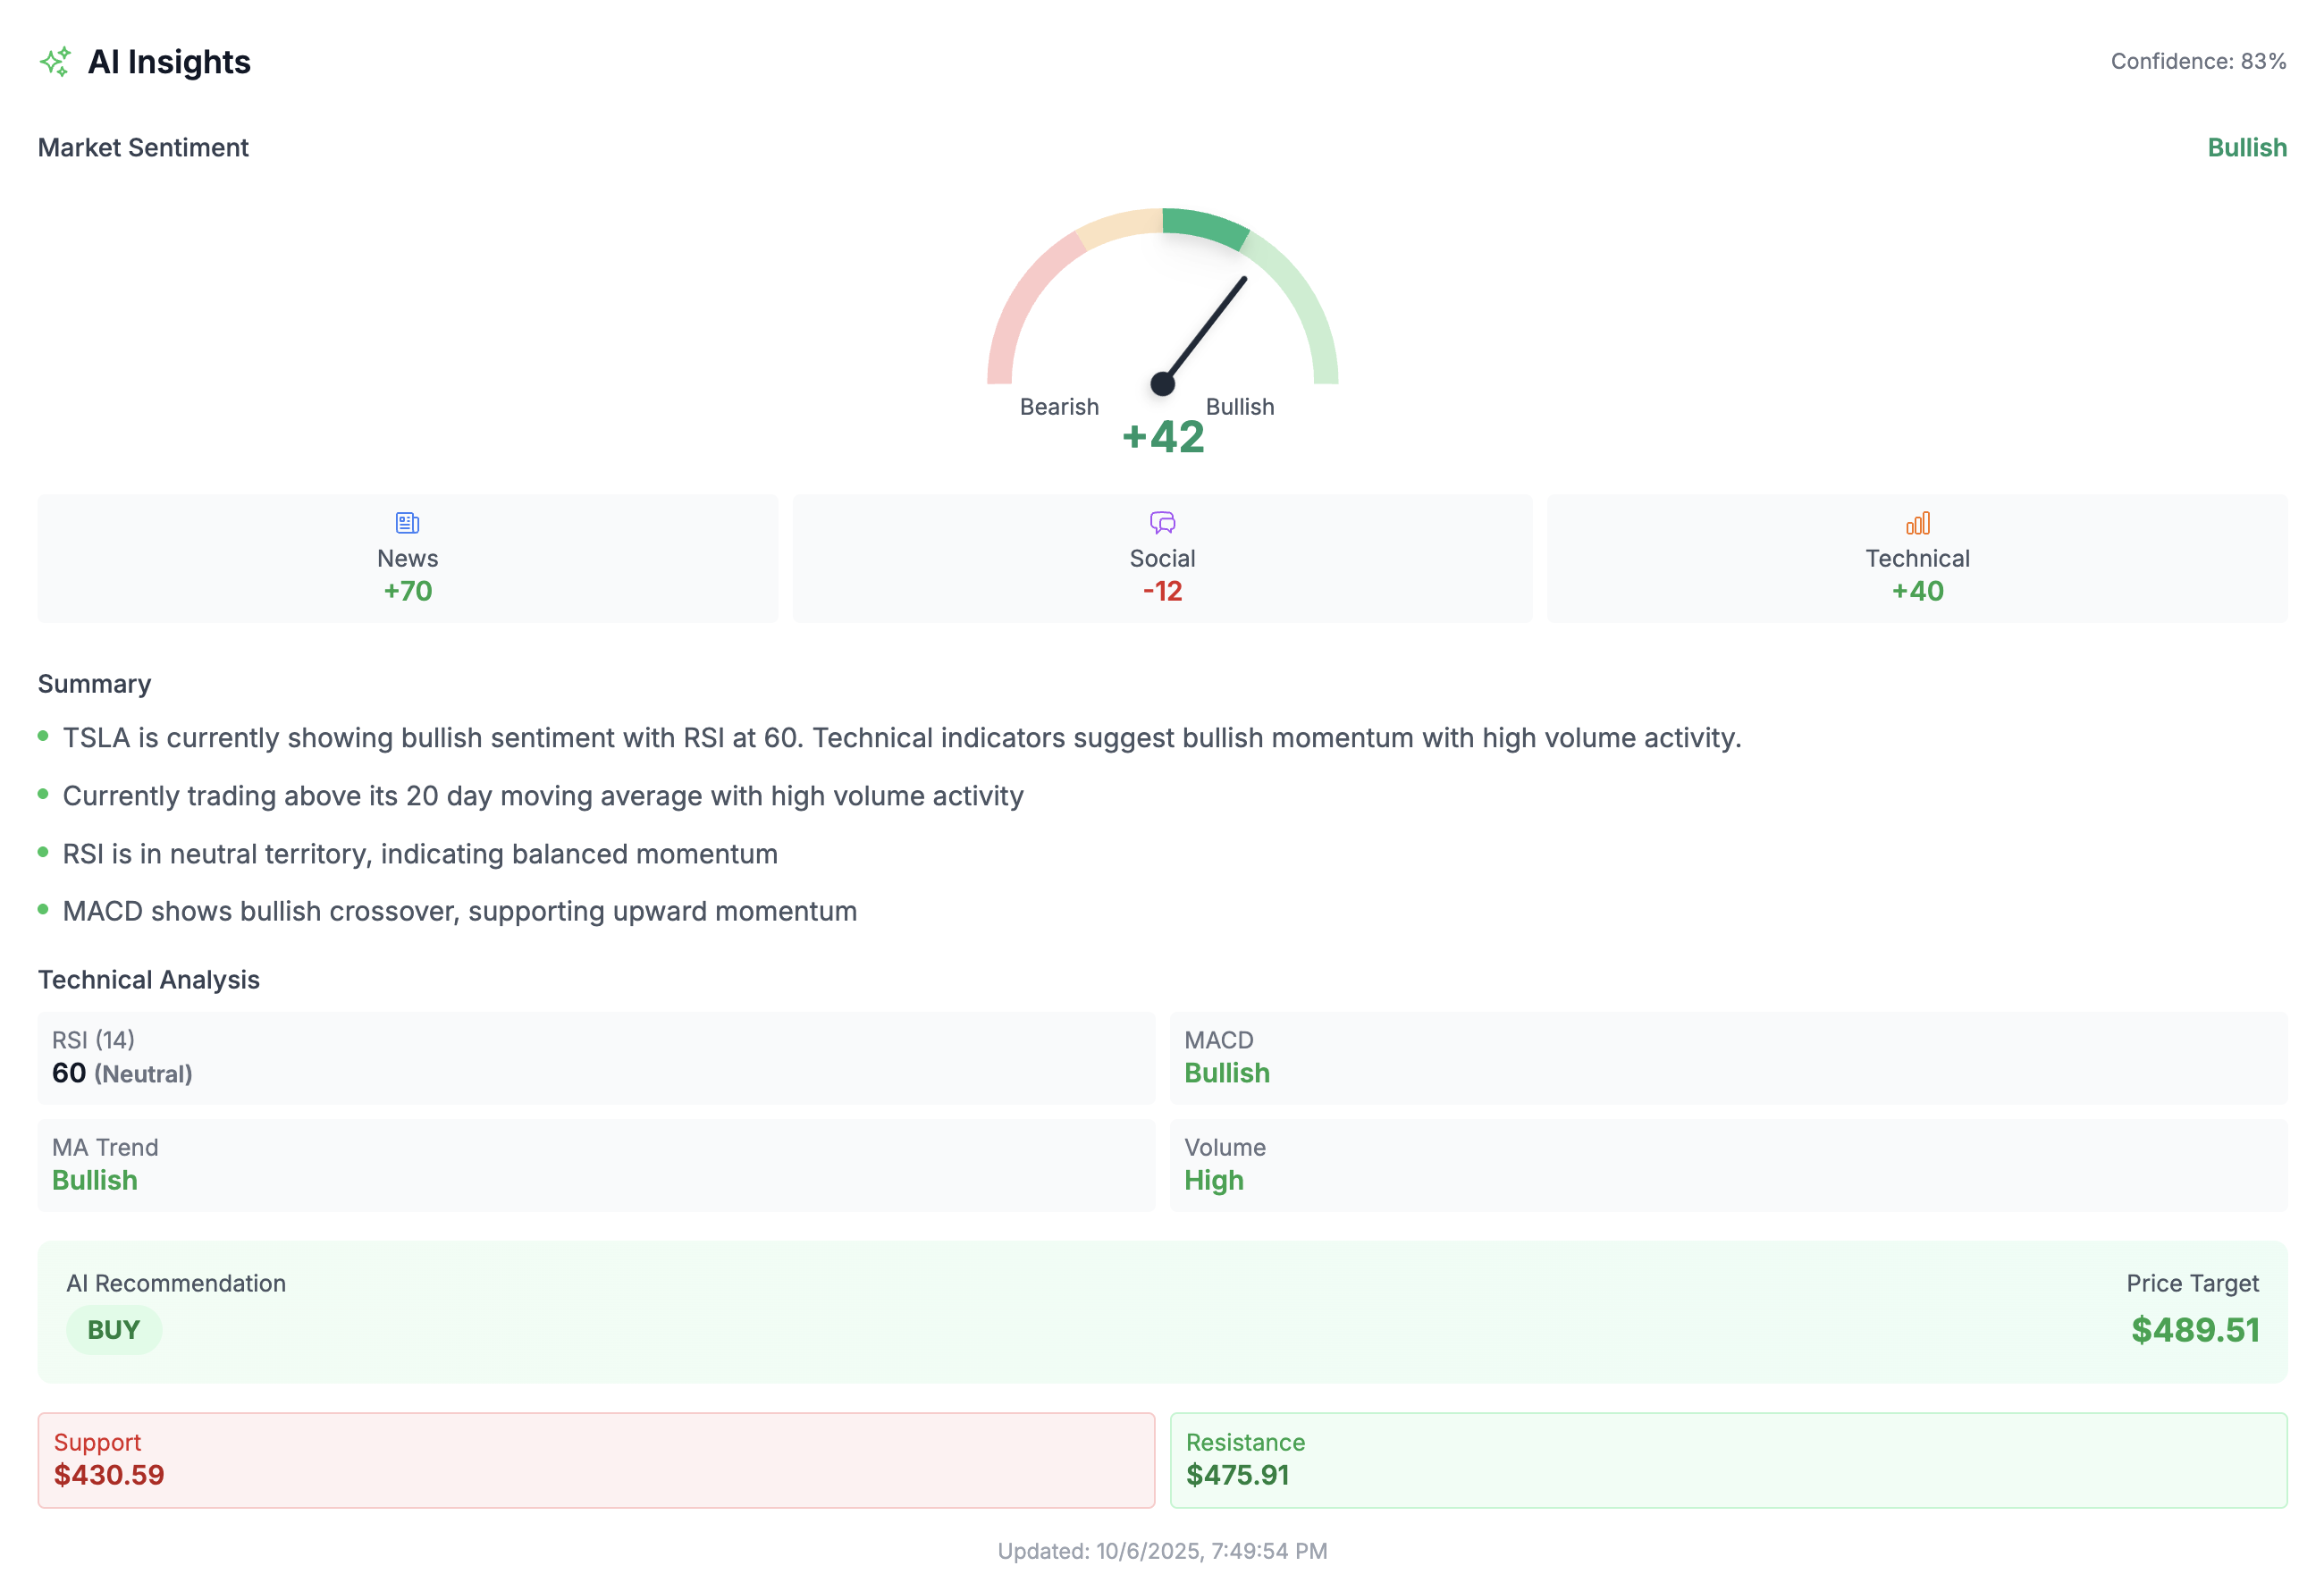Click the RSI (14) 60 Neutral value
This screenshot has width=2324, height=1591.
(122, 1073)
